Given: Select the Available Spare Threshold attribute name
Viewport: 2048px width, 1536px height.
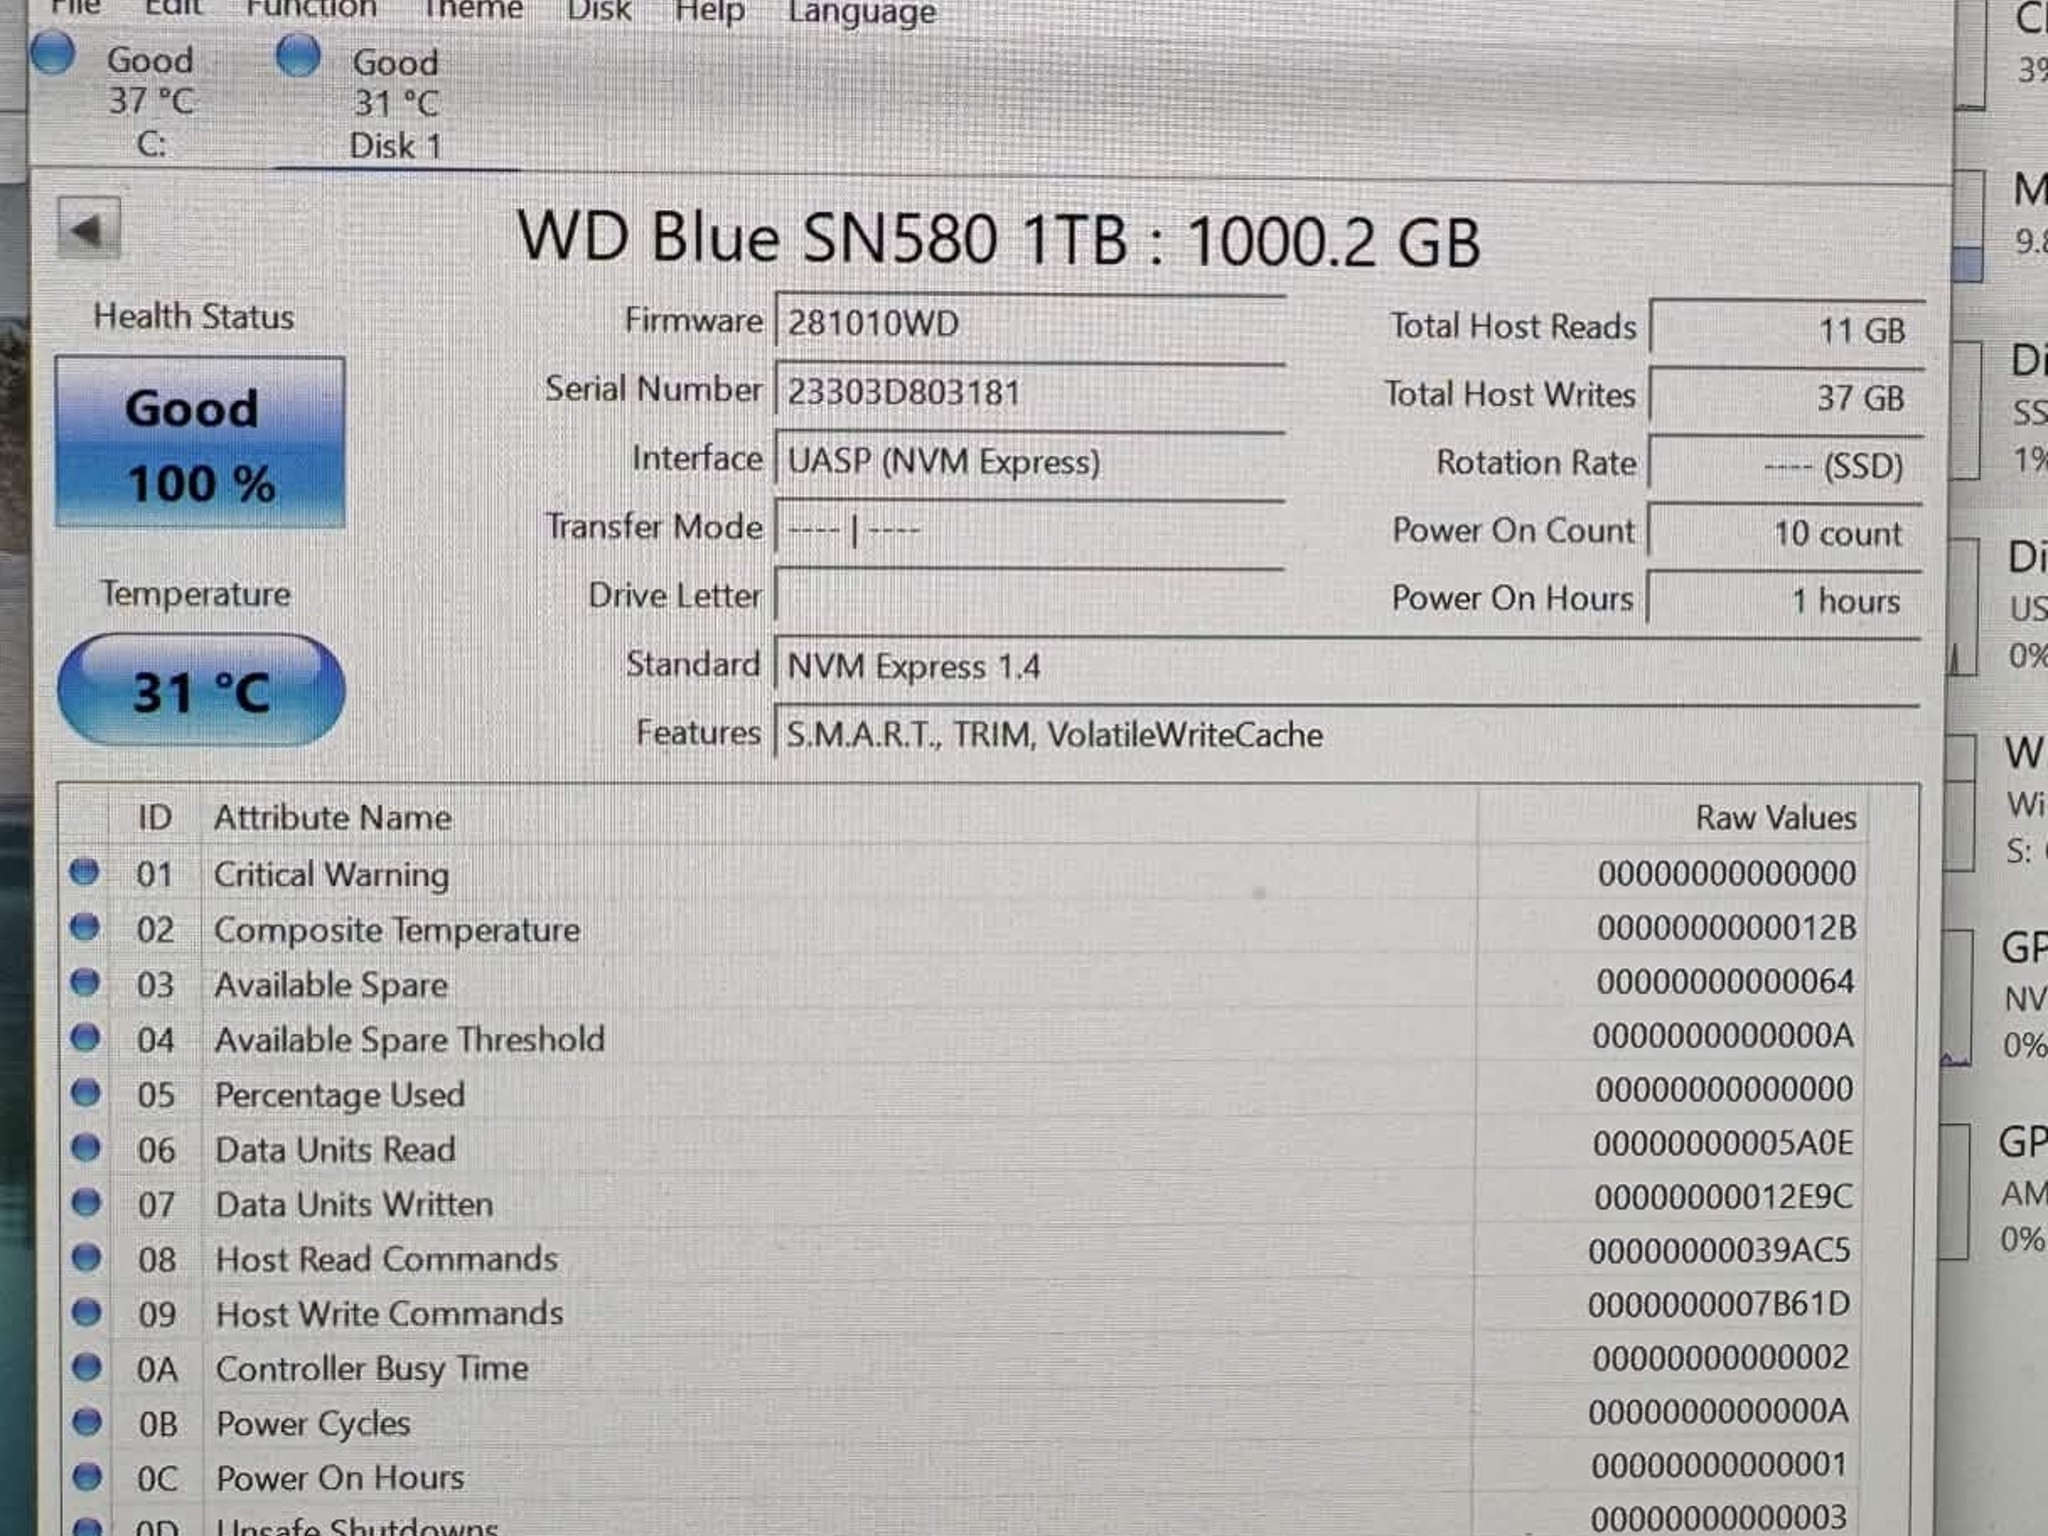Looking at the screenshot, I should (x=410, y=1040).
